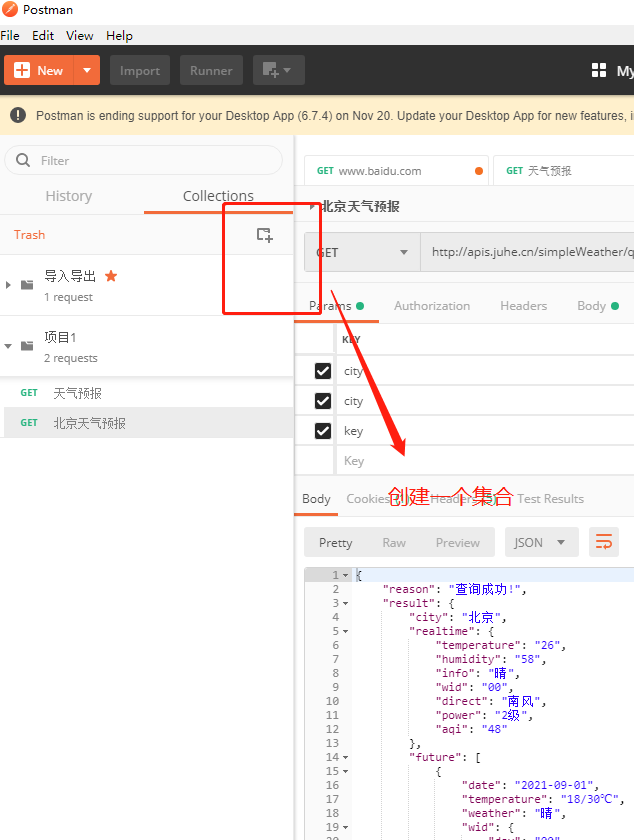
Task: Collapse JSON line 14 future fold arrow
Action: (x=346, y=758)
